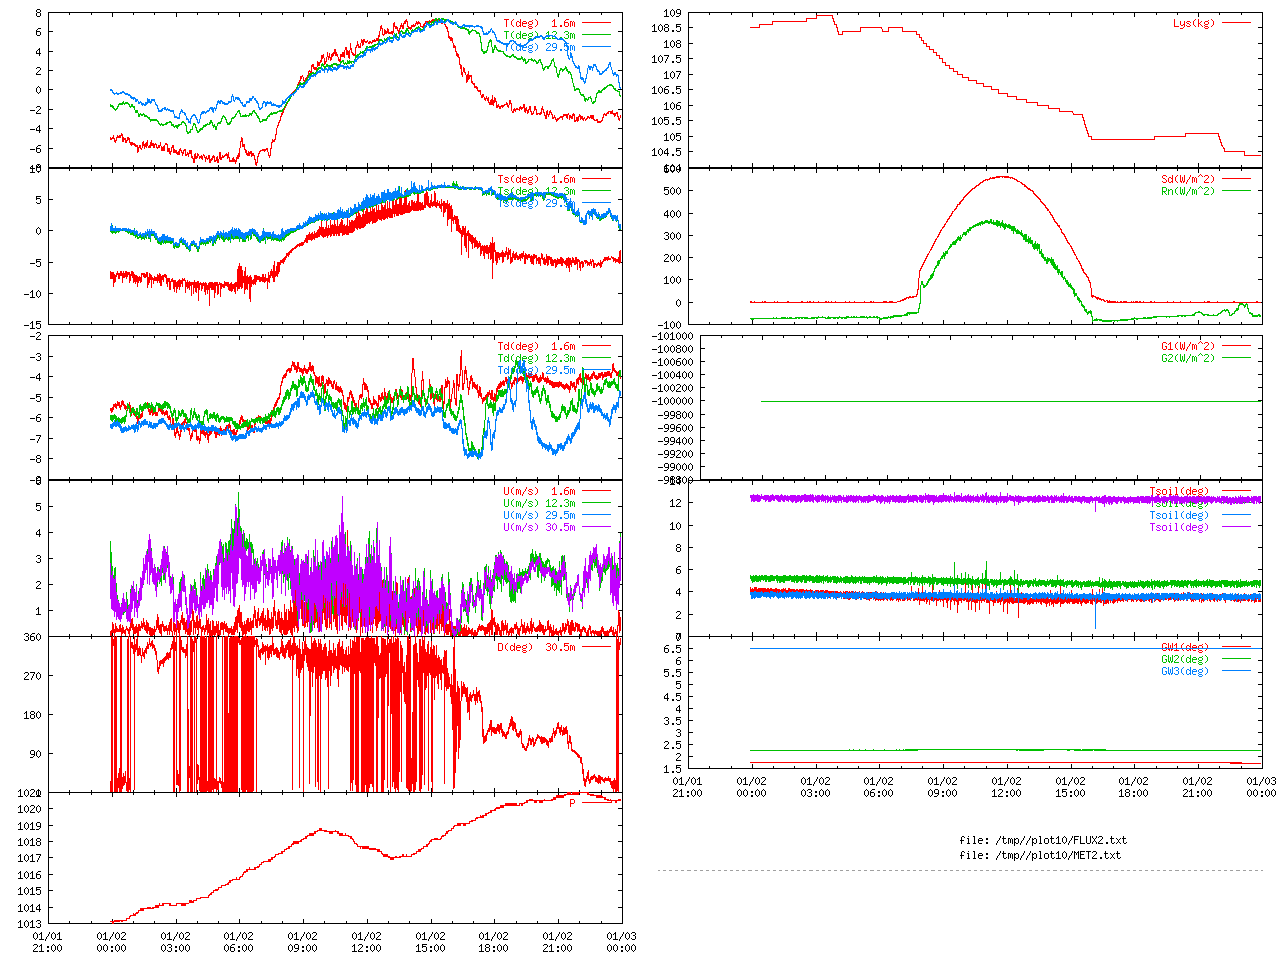This screenshot has height=960, width=1280.
Task: Select the GW3(deg) legend entry
Action: 1184,671
